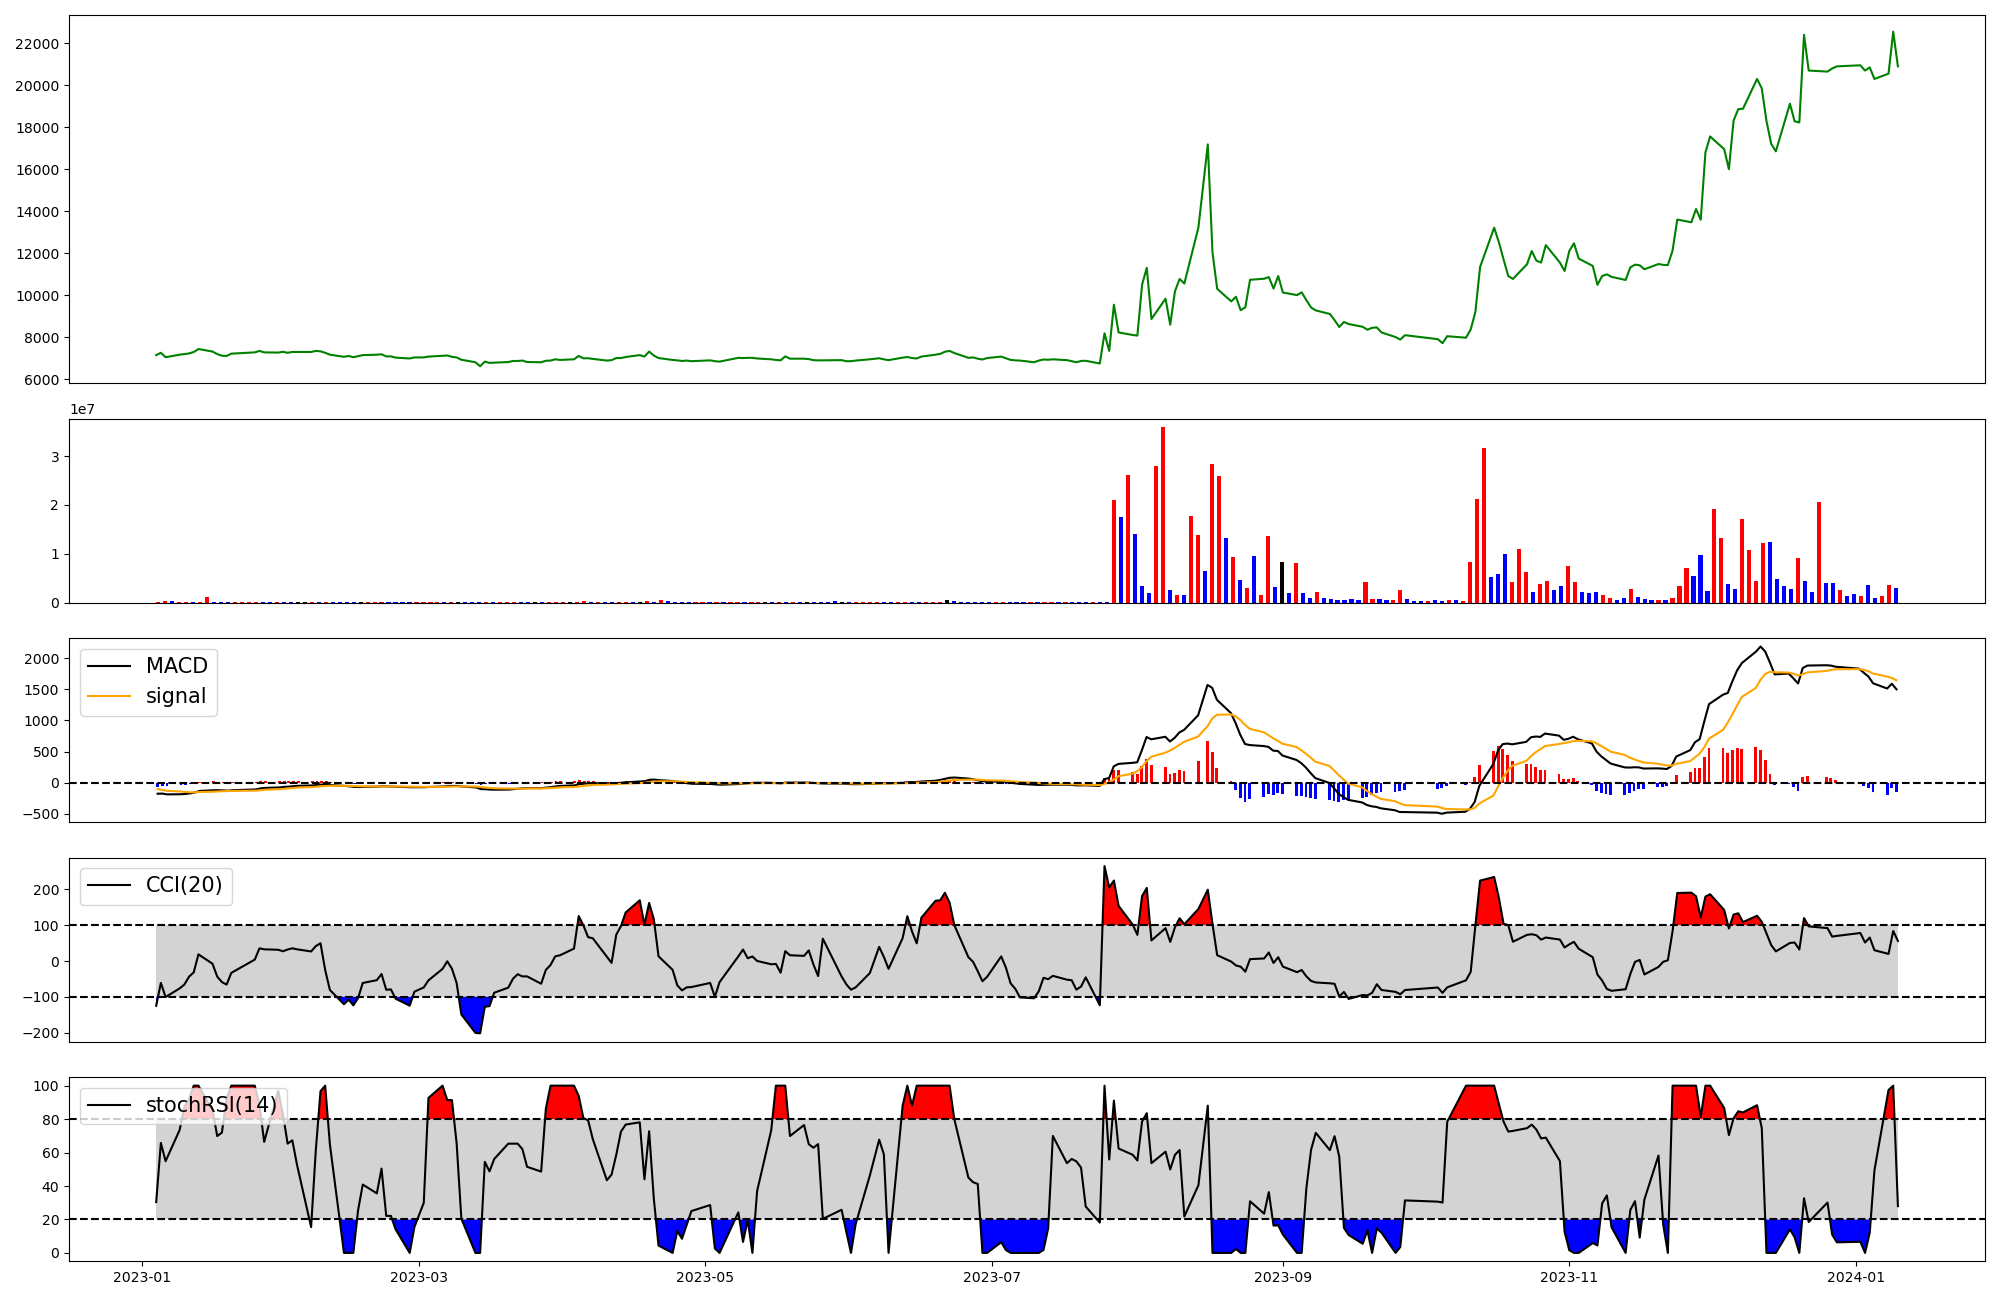Click the 1e7 volume scale notation
2000x1300 pixels.
coord(82,409)
